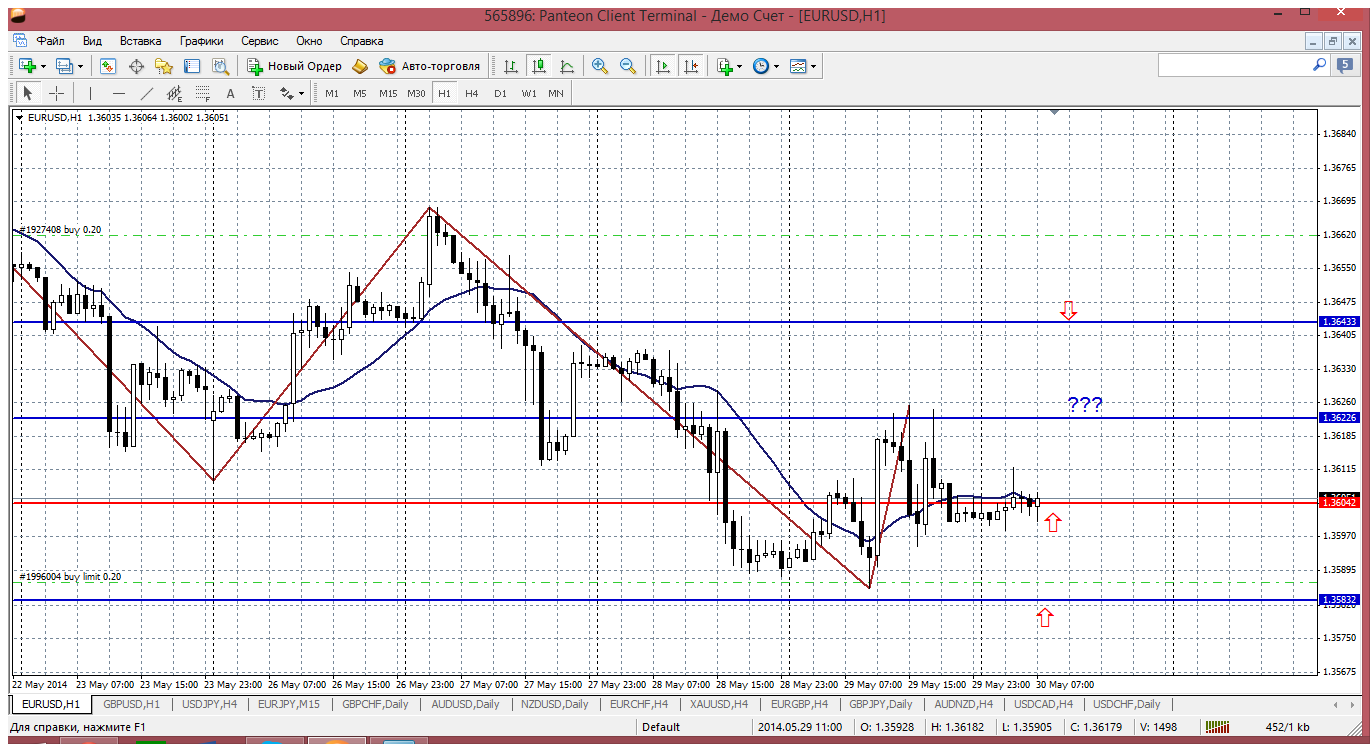The image size is (1370, 744).
Task: Enable Авто-торговля button
Action: [429, 66]
